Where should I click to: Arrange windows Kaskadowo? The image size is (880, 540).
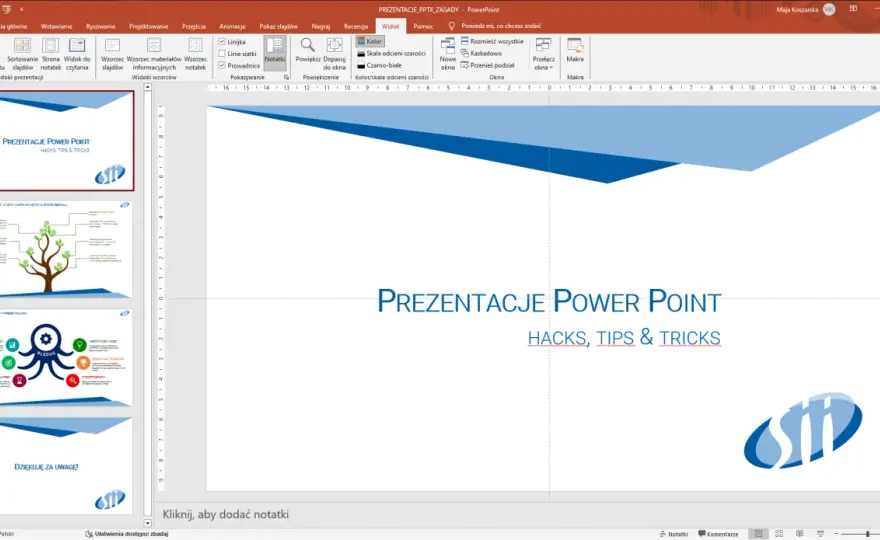pos(482,53)
